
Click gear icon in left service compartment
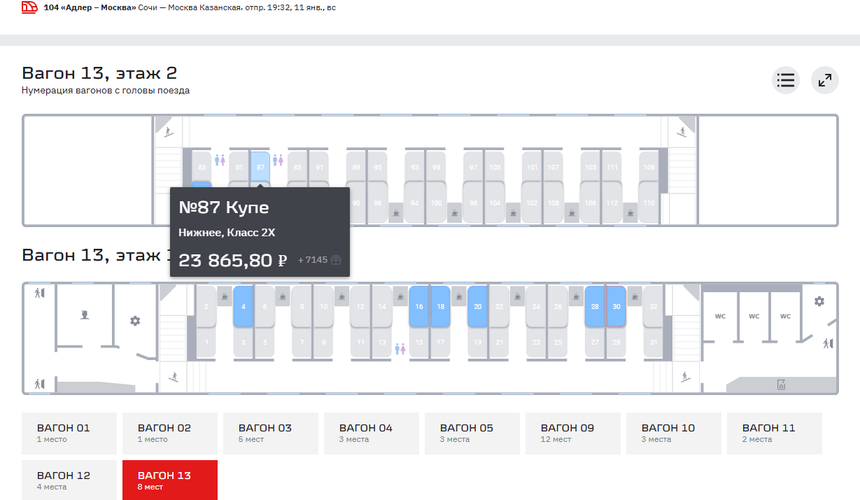click(135, 321)
